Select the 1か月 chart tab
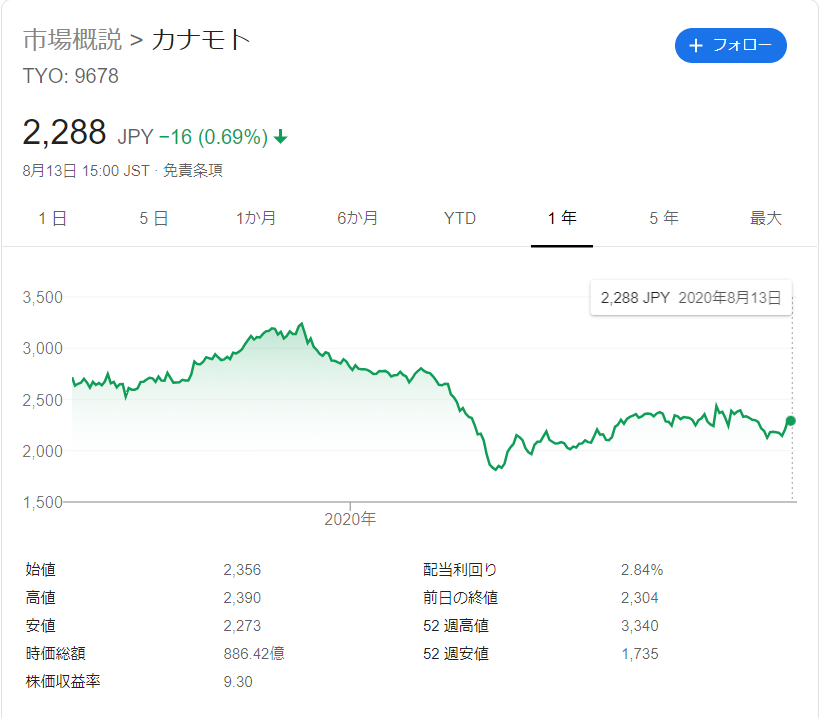This screenshot has height=718, width=824. click(256, 218)
